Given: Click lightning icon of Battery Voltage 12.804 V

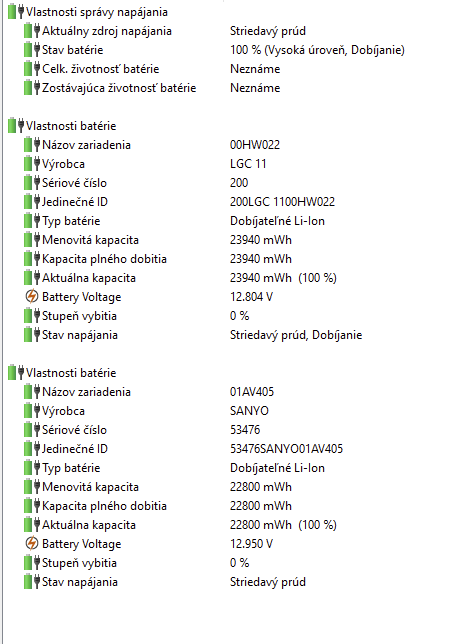Looking at the screenshot, I should click(x=32, y=297).
